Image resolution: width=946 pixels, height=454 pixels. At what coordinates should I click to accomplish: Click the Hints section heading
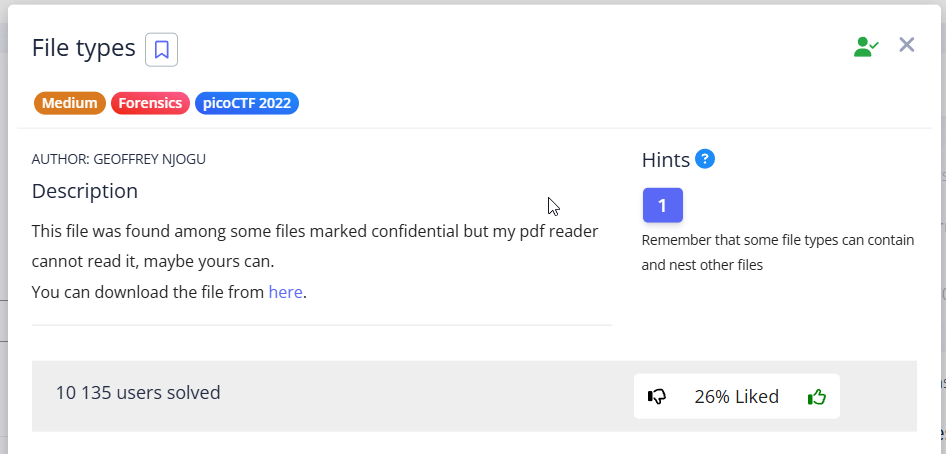(x=665, y=160)
